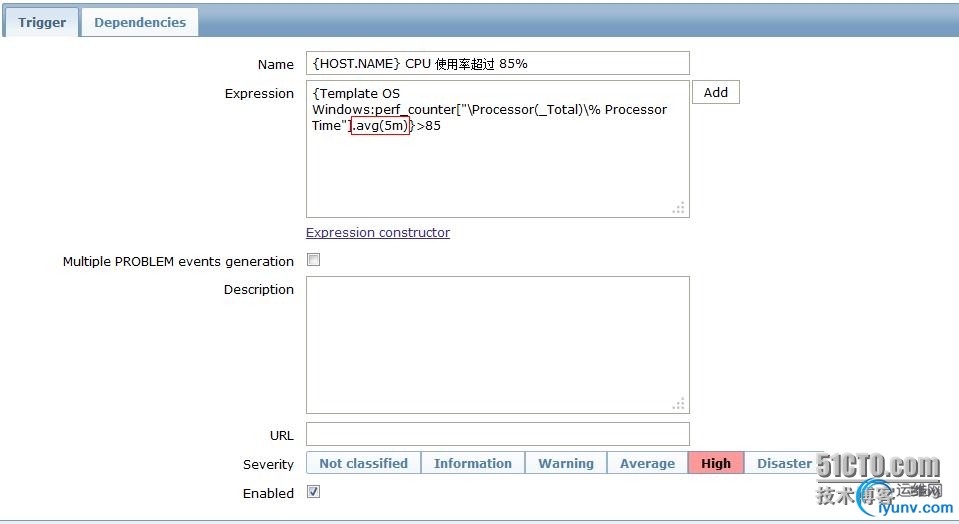Switch to the Dependencies tab
Image resolution: width=959 pixels, height=524 pixels.
click(140, 22)
